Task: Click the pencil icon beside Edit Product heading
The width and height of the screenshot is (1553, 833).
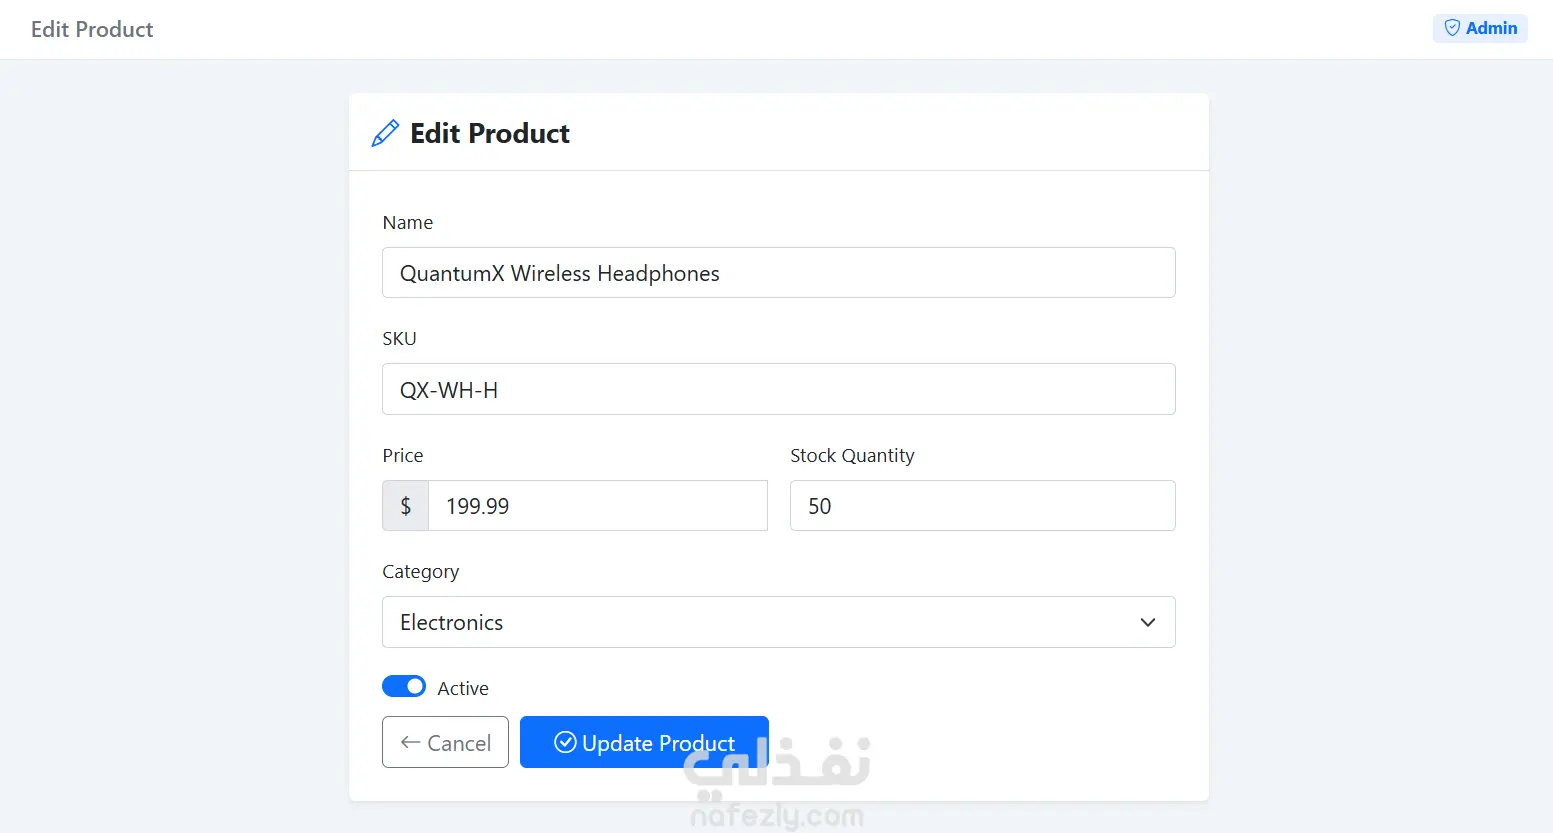Action: [385, 133]
